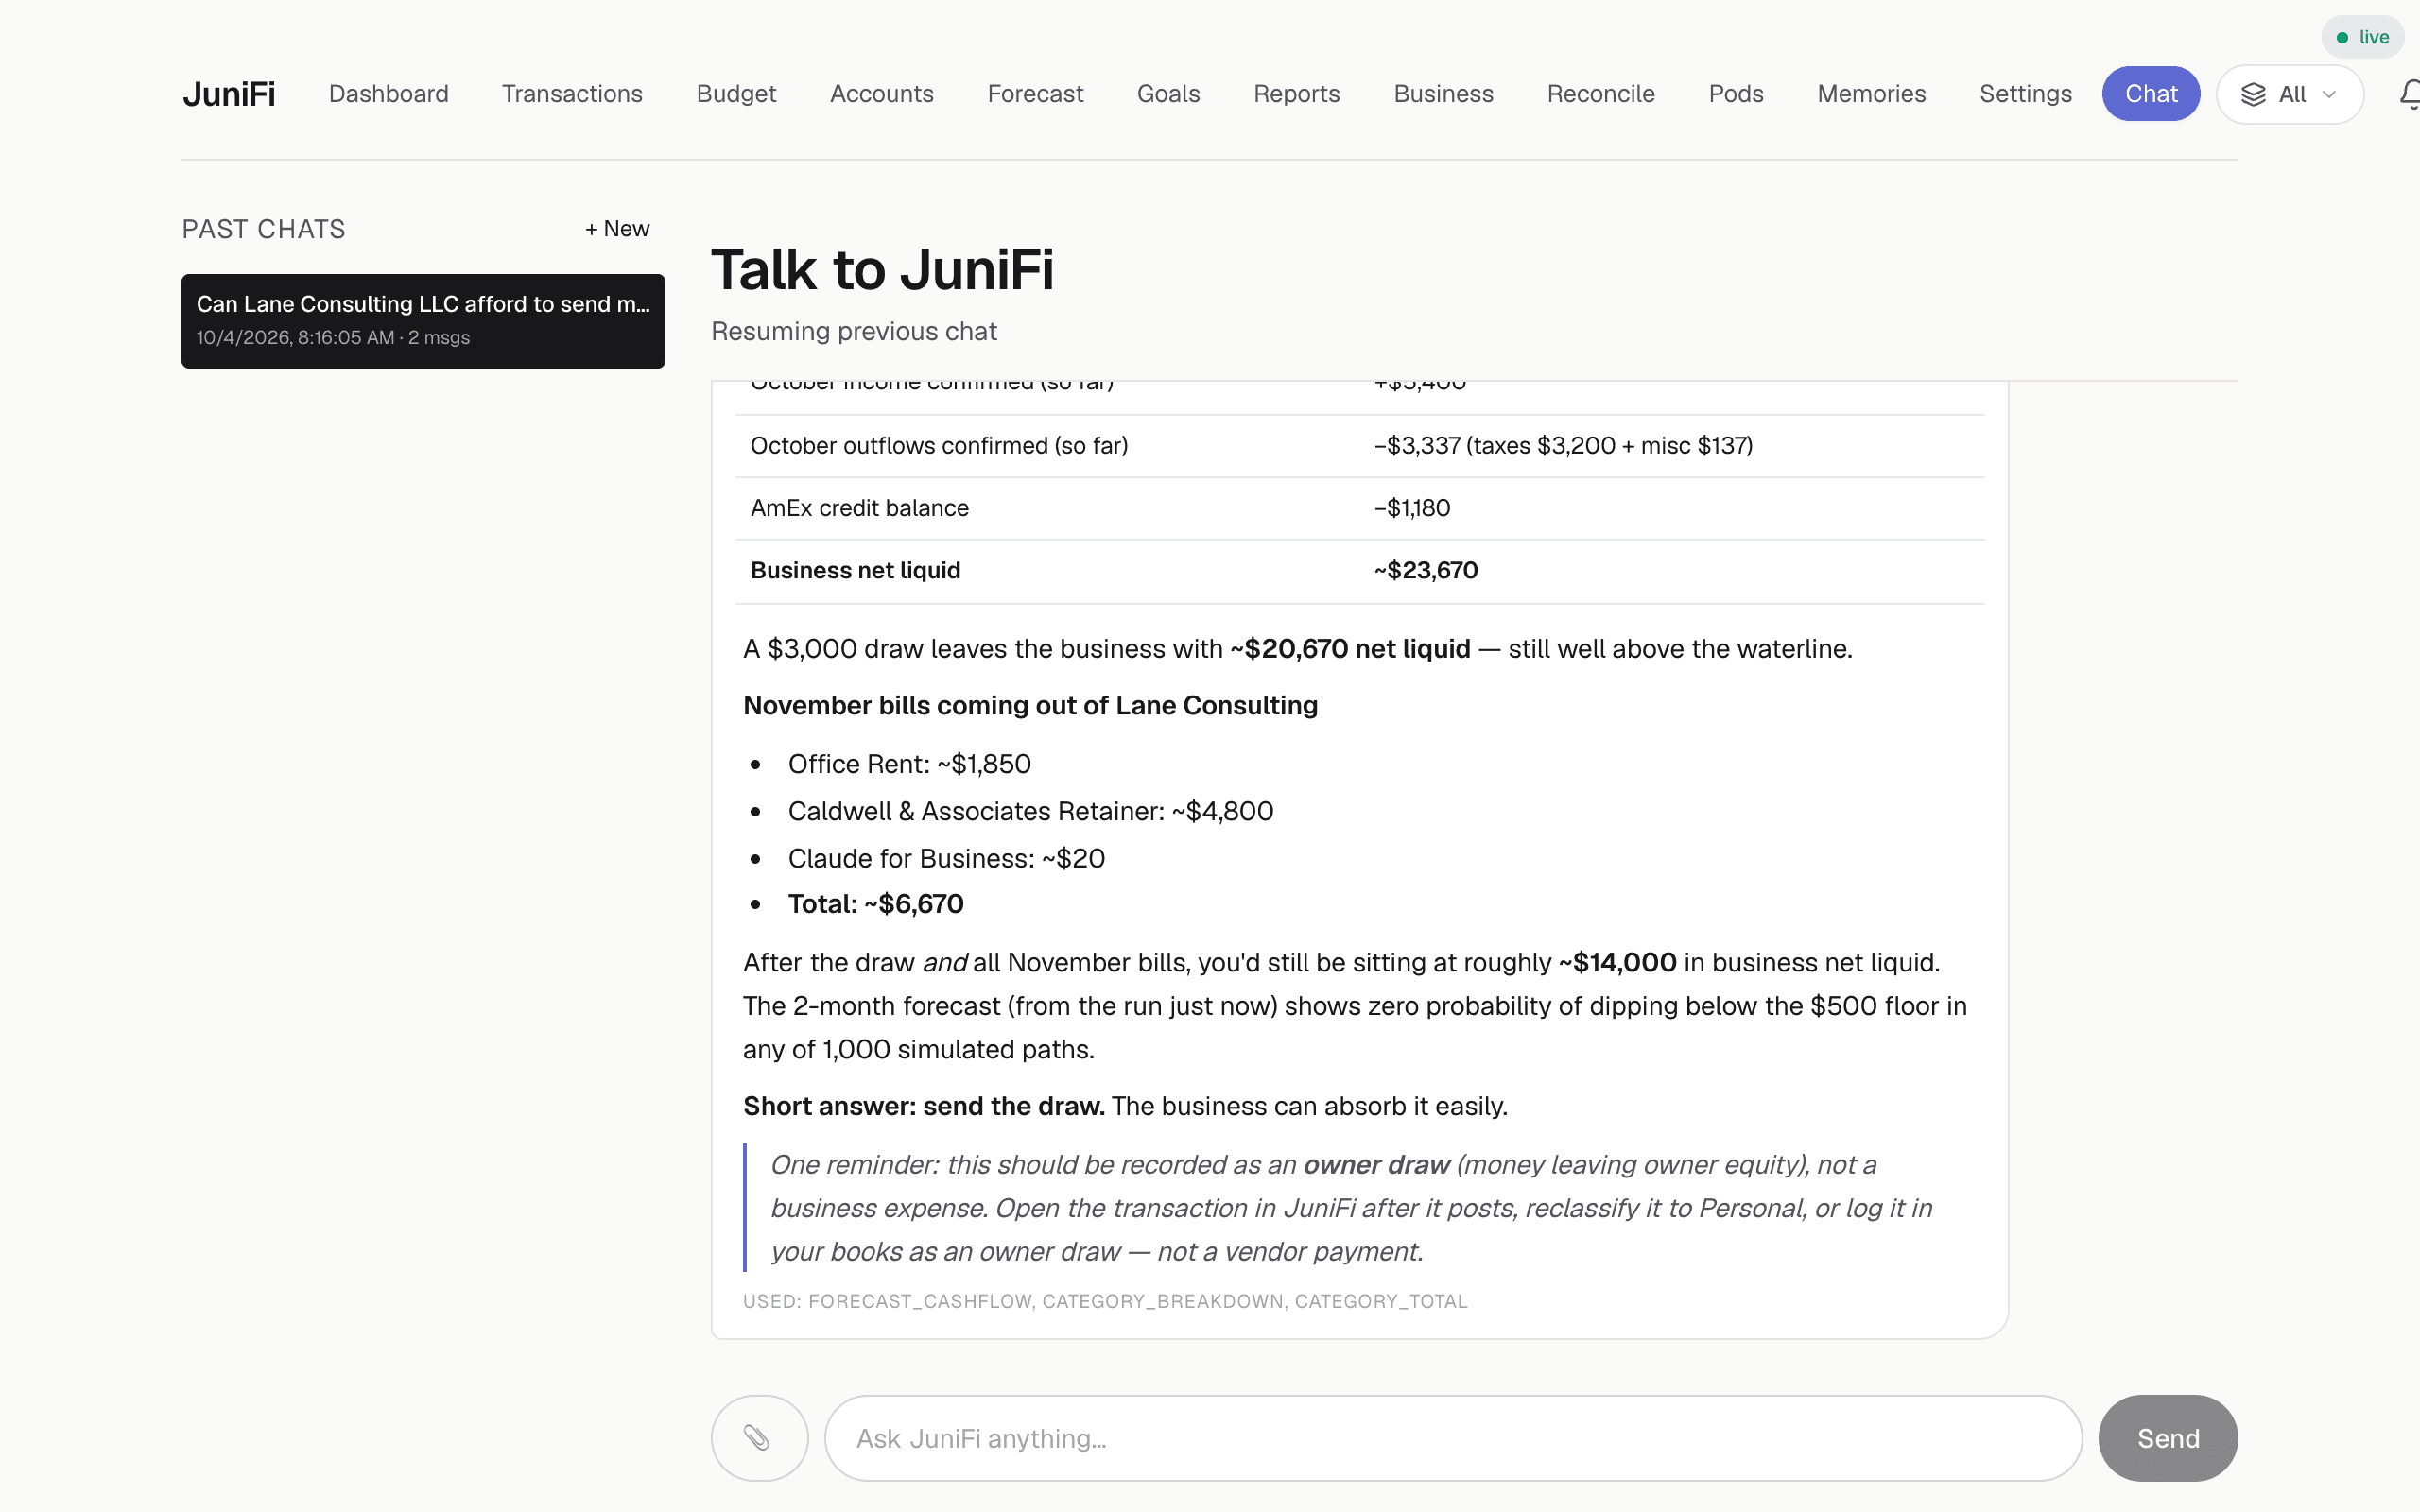Select the Business net liquid row label
The width and height of the screenshot is (2420, 1512).
[x=855, y=570]
